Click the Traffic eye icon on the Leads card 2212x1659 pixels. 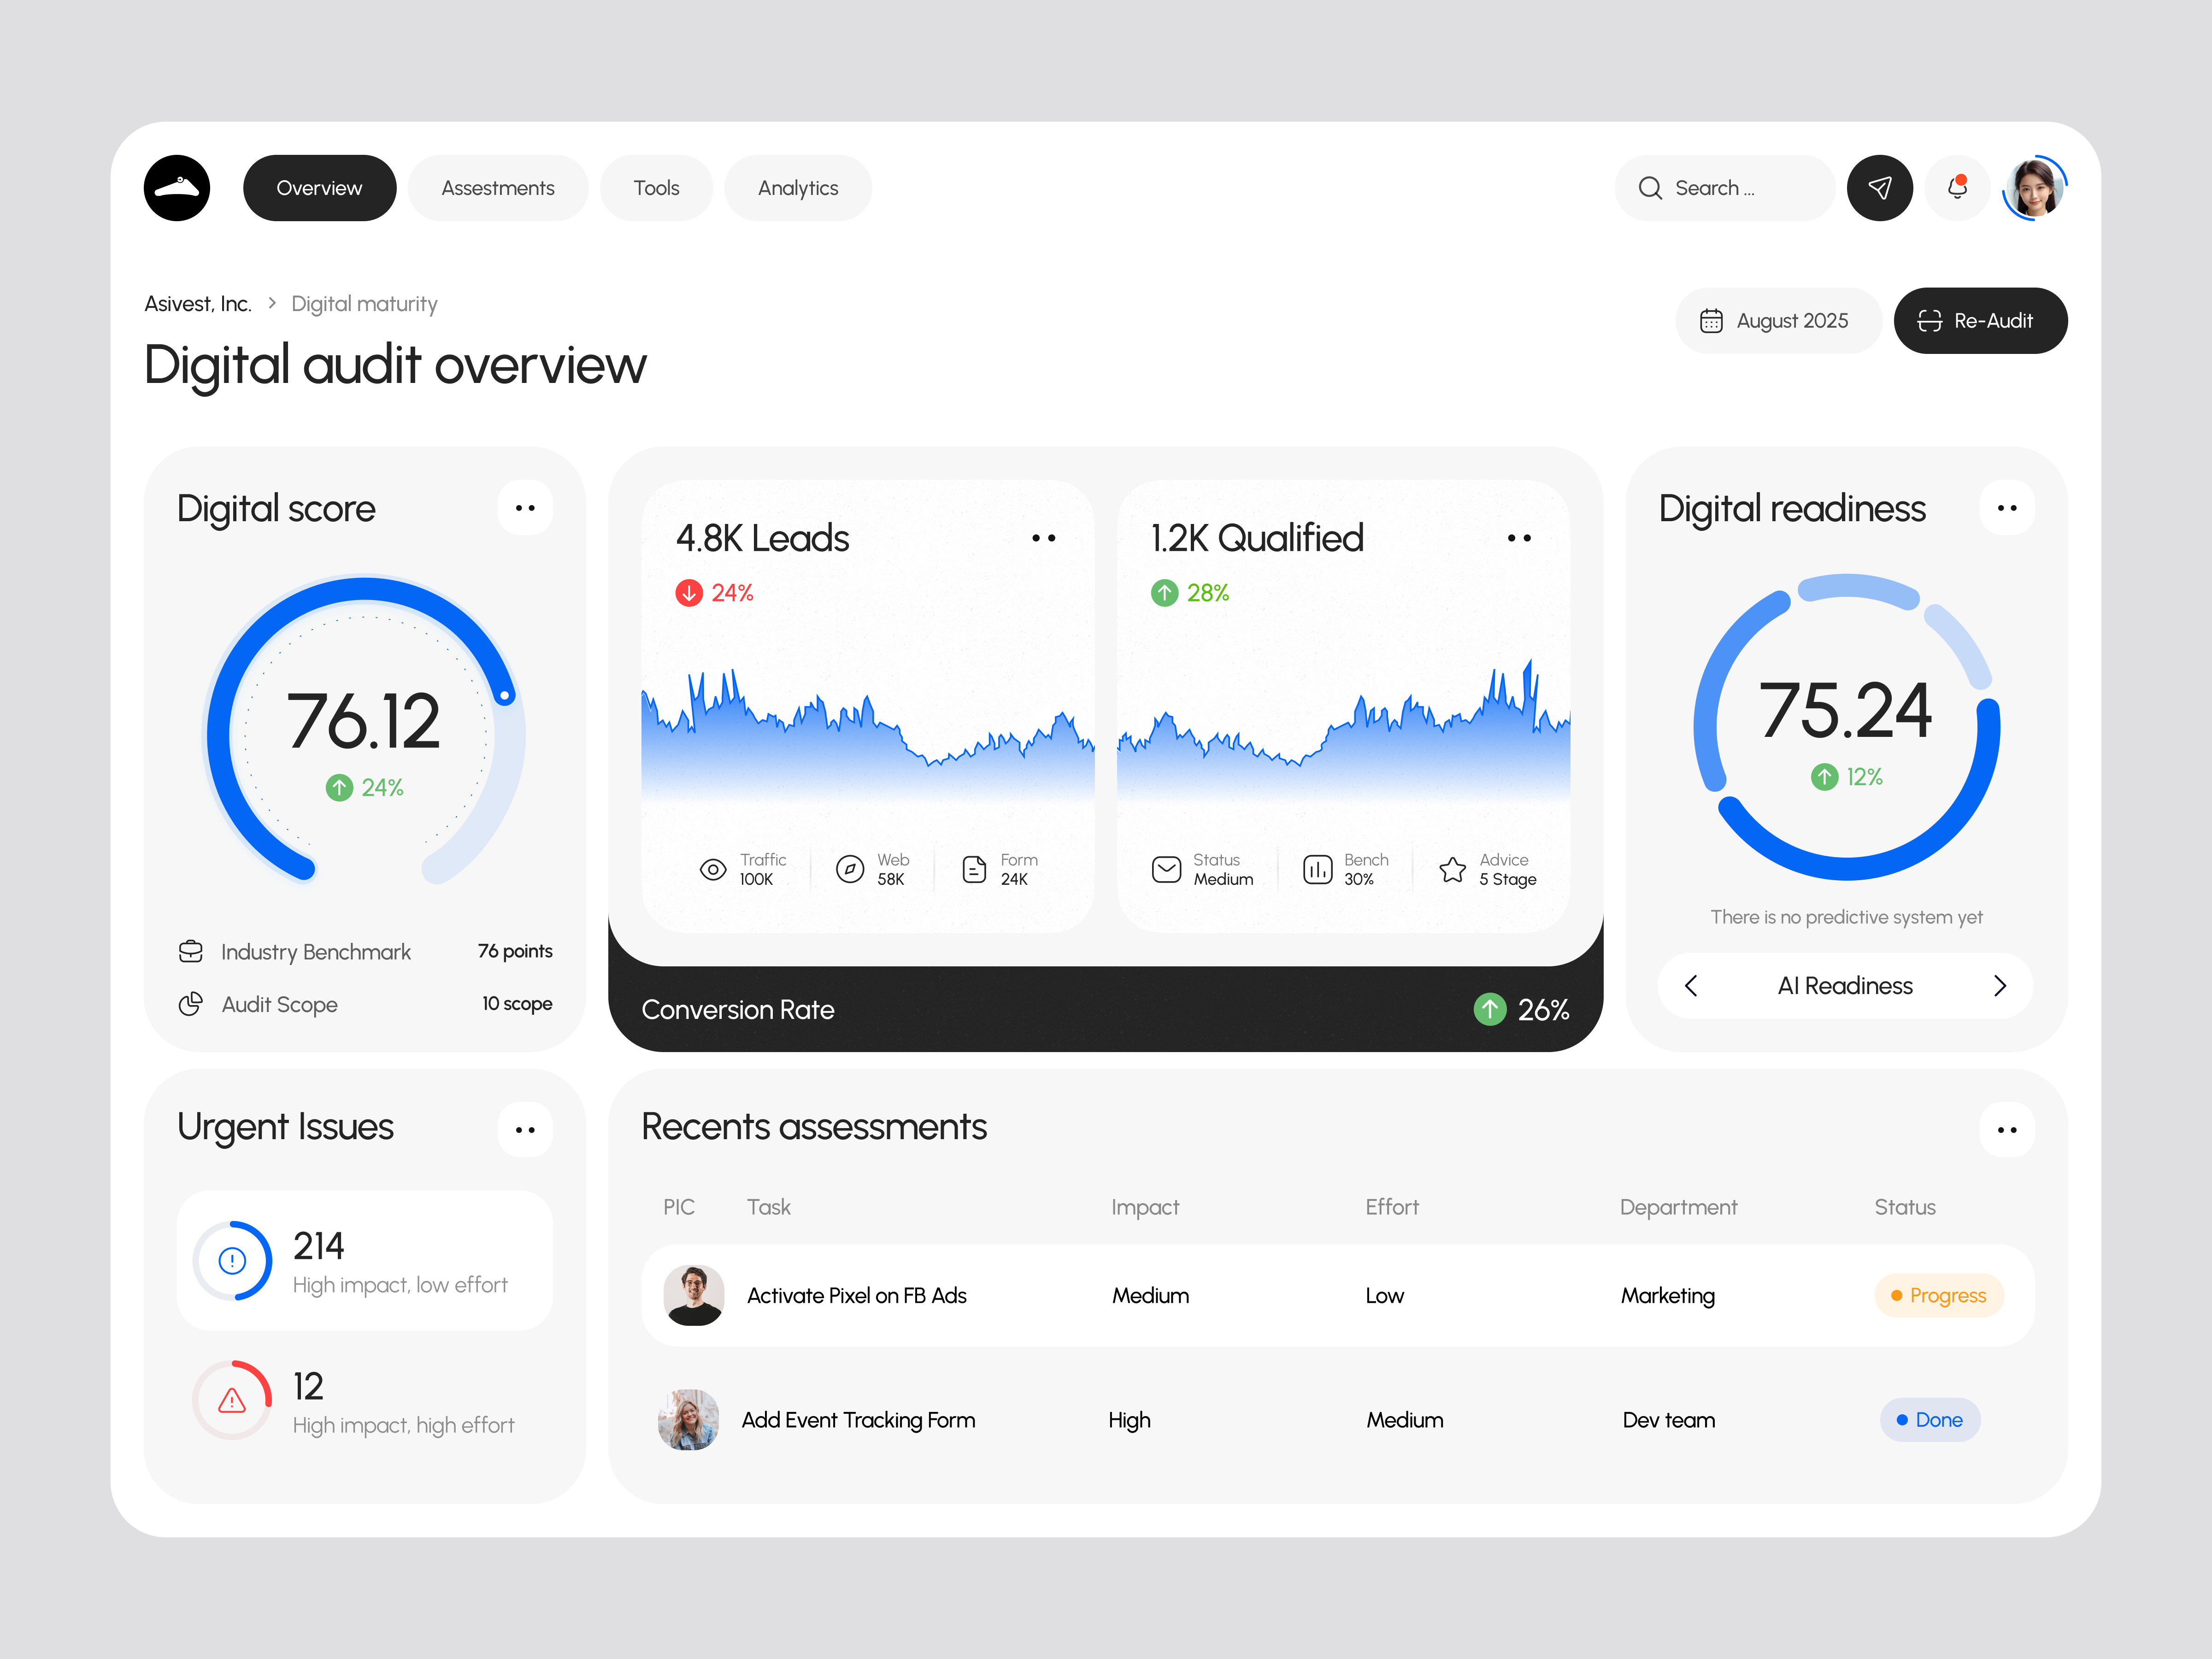point(712,869)
